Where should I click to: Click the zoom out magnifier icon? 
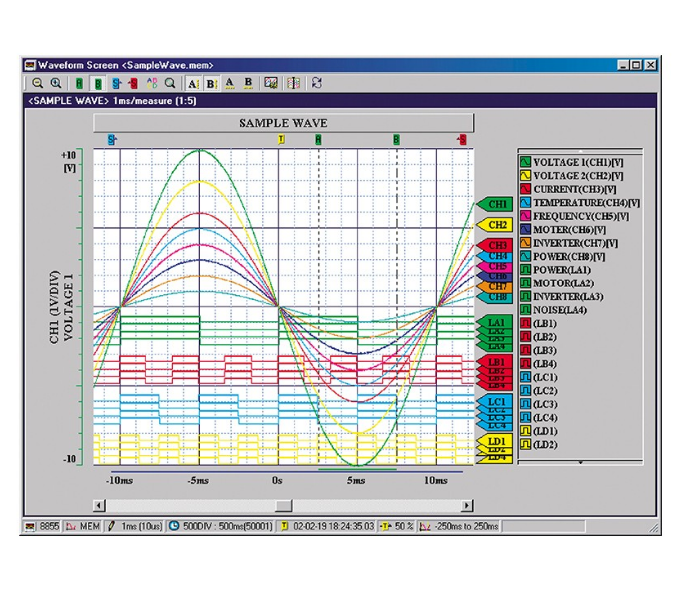click(x=37, y=84)
